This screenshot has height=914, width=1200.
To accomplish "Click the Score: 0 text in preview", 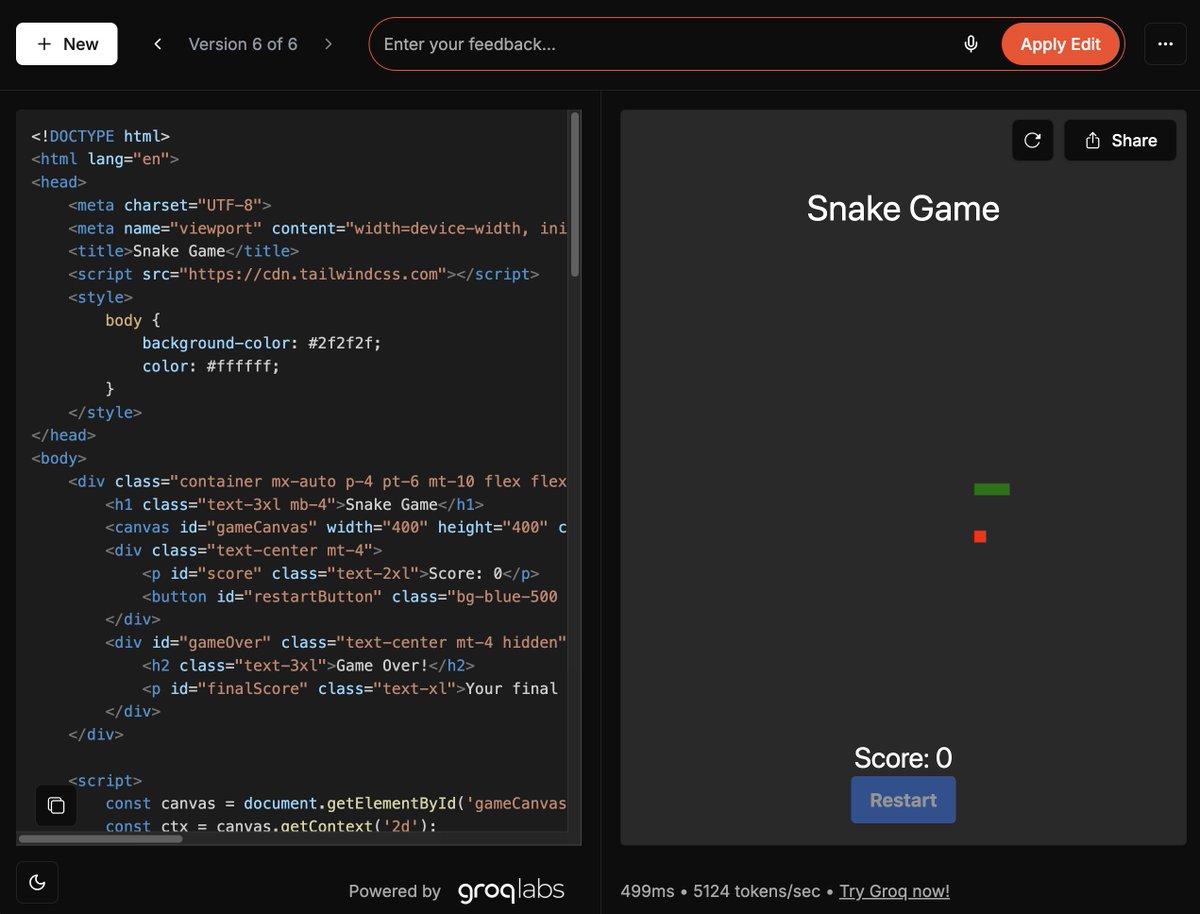I will (903, 758).
